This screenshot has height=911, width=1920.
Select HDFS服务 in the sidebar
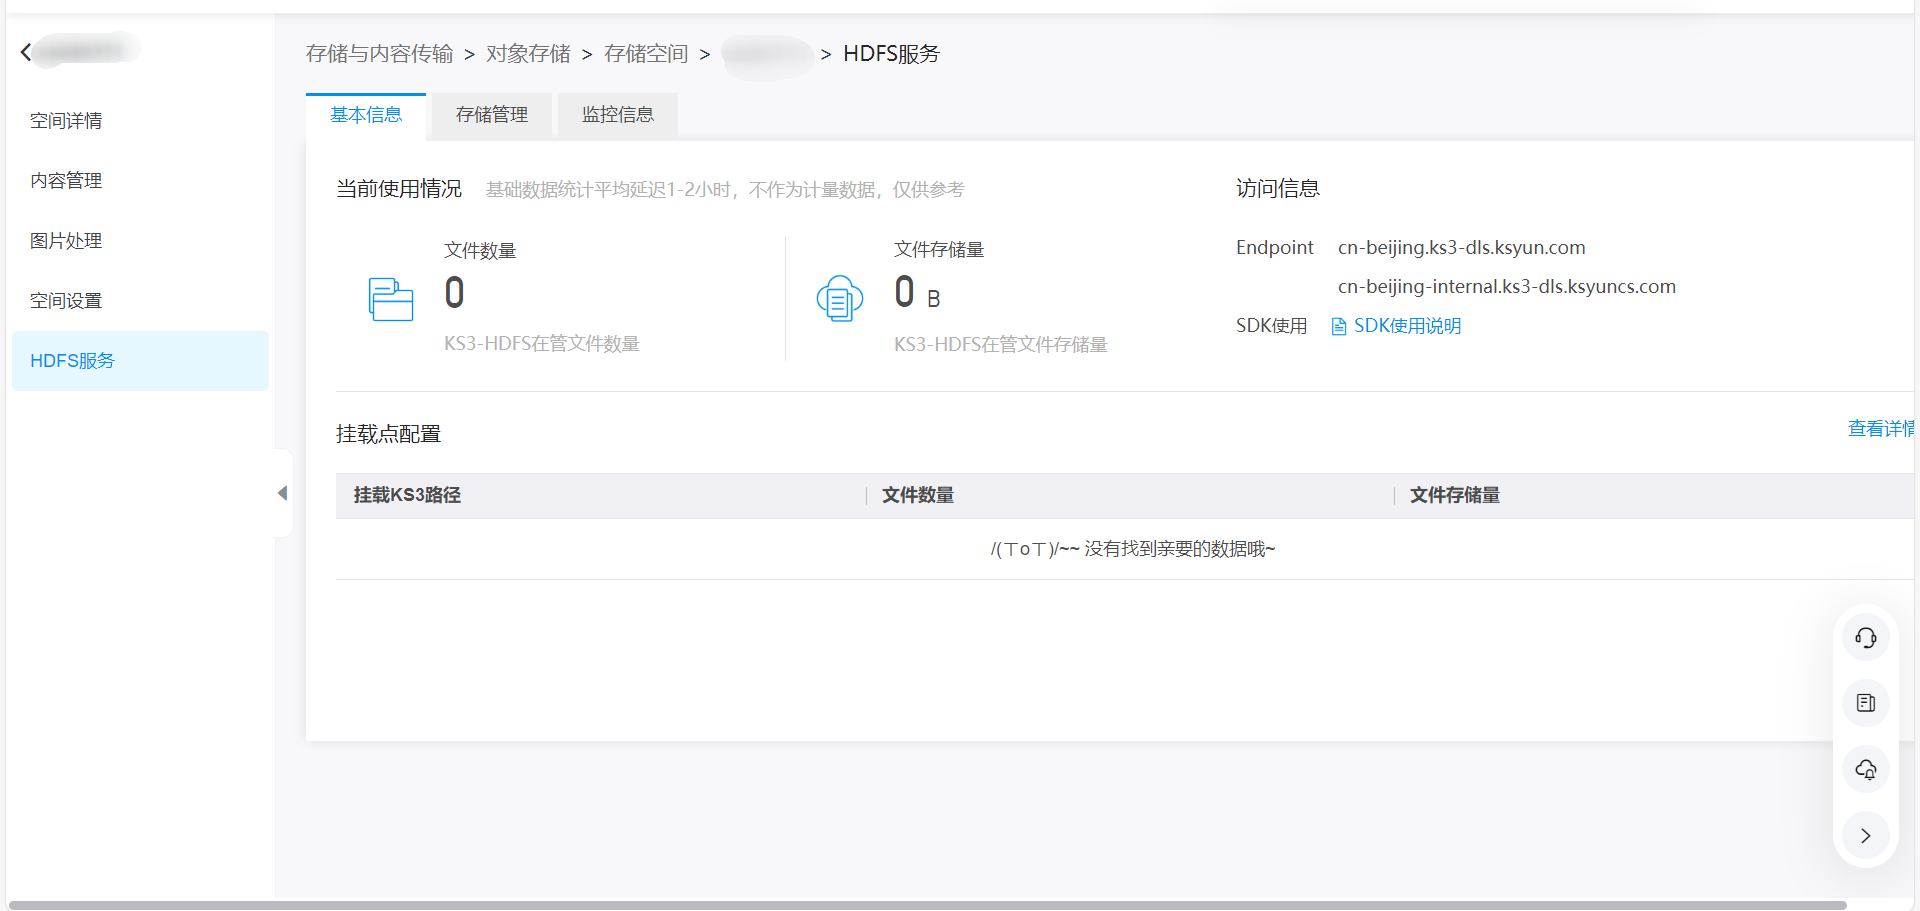click(x=140, y=361)
